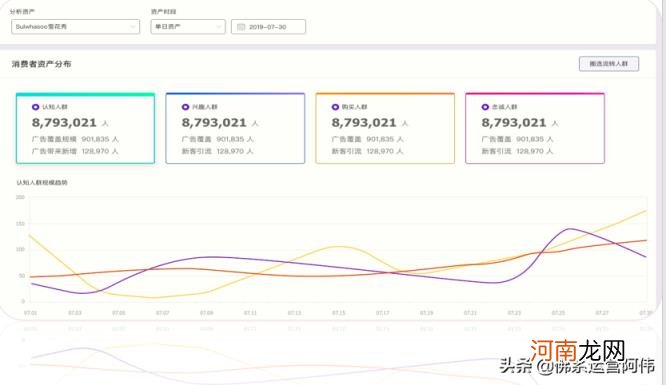Click 8,793,021 in the 兴趣人群 card

[214, 123]
